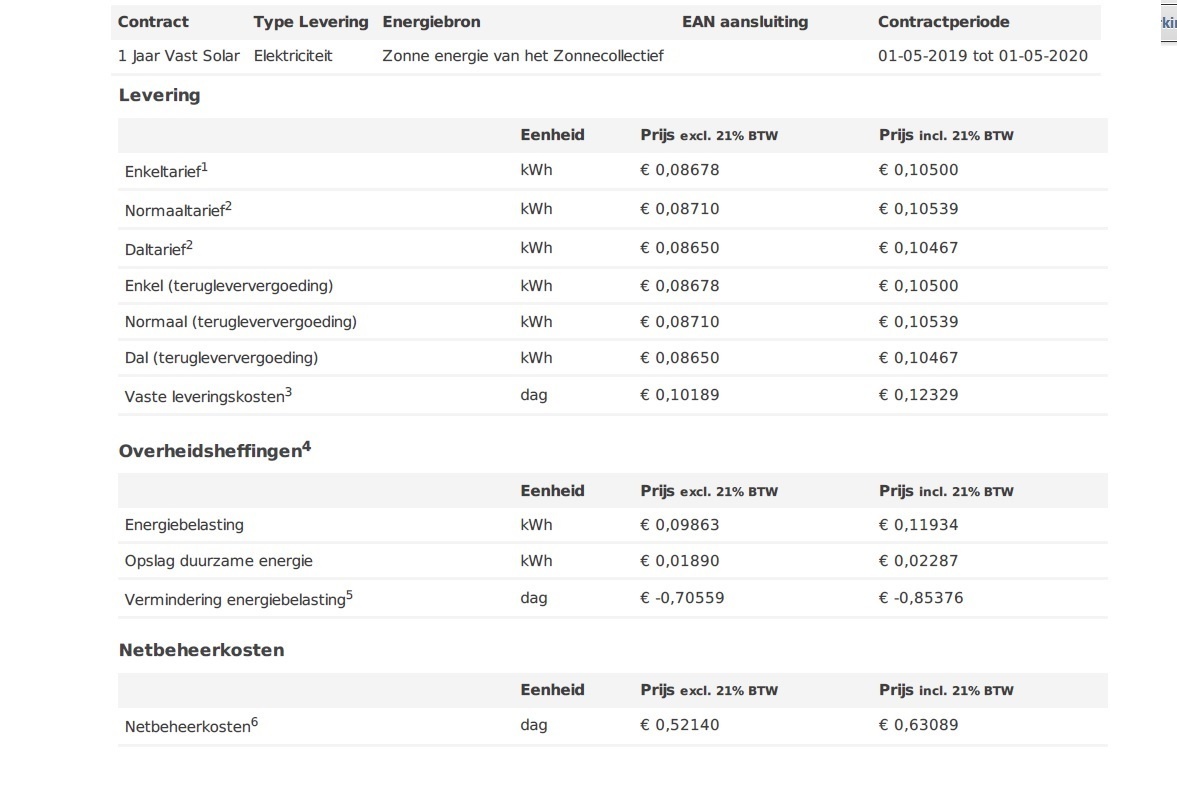This screenshot has width=1177, height=794.
Task: Click the Energiebelasting row label
Action: point(184,525)
